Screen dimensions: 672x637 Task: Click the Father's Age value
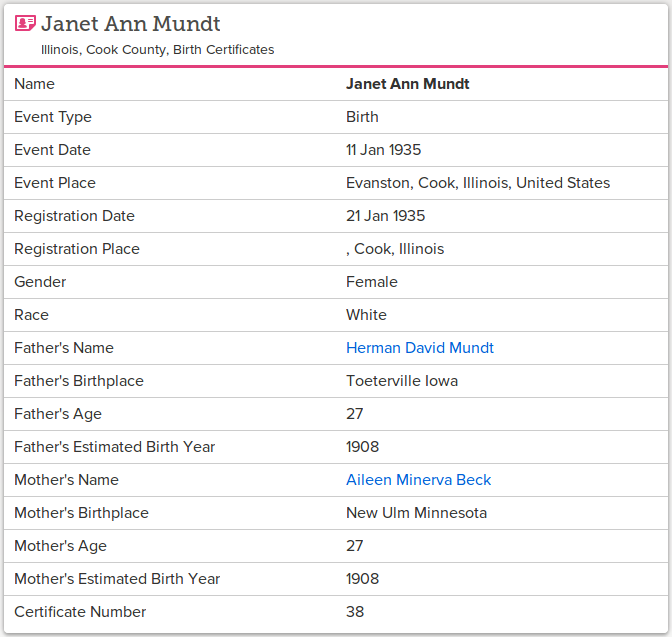355,414
